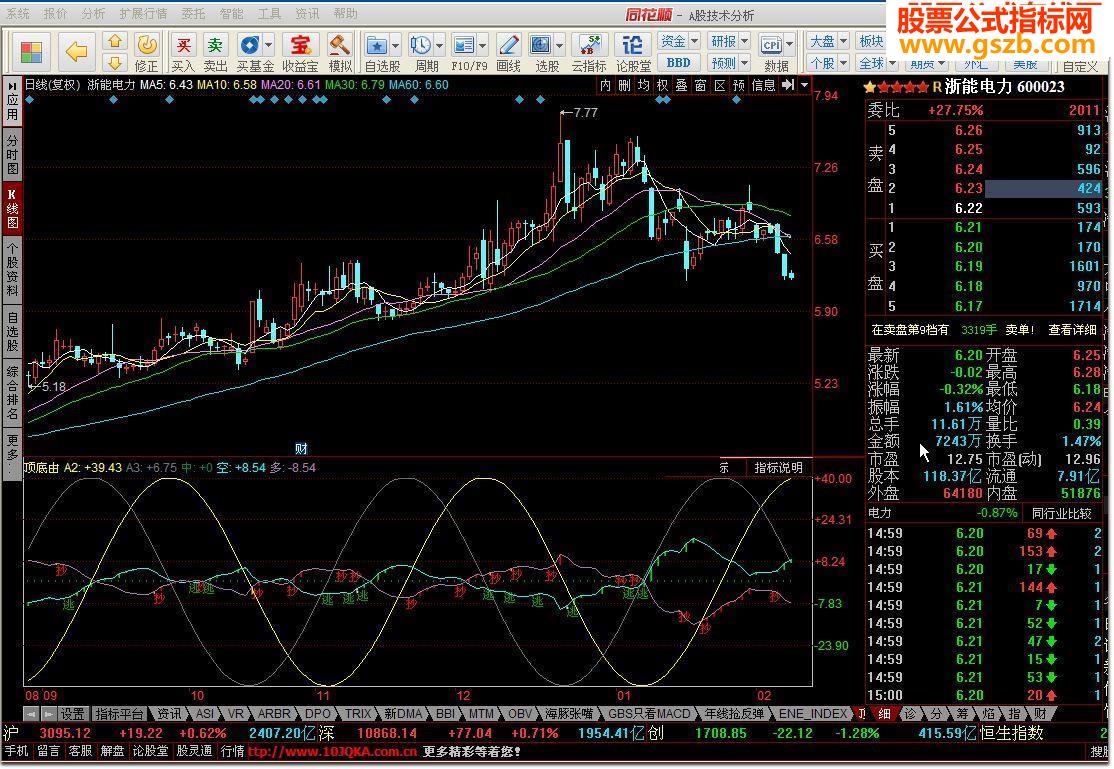The image size is (1114, 769).
Task: Click the scroll-right arrow of indicator tabs
Action: point(48,714)
